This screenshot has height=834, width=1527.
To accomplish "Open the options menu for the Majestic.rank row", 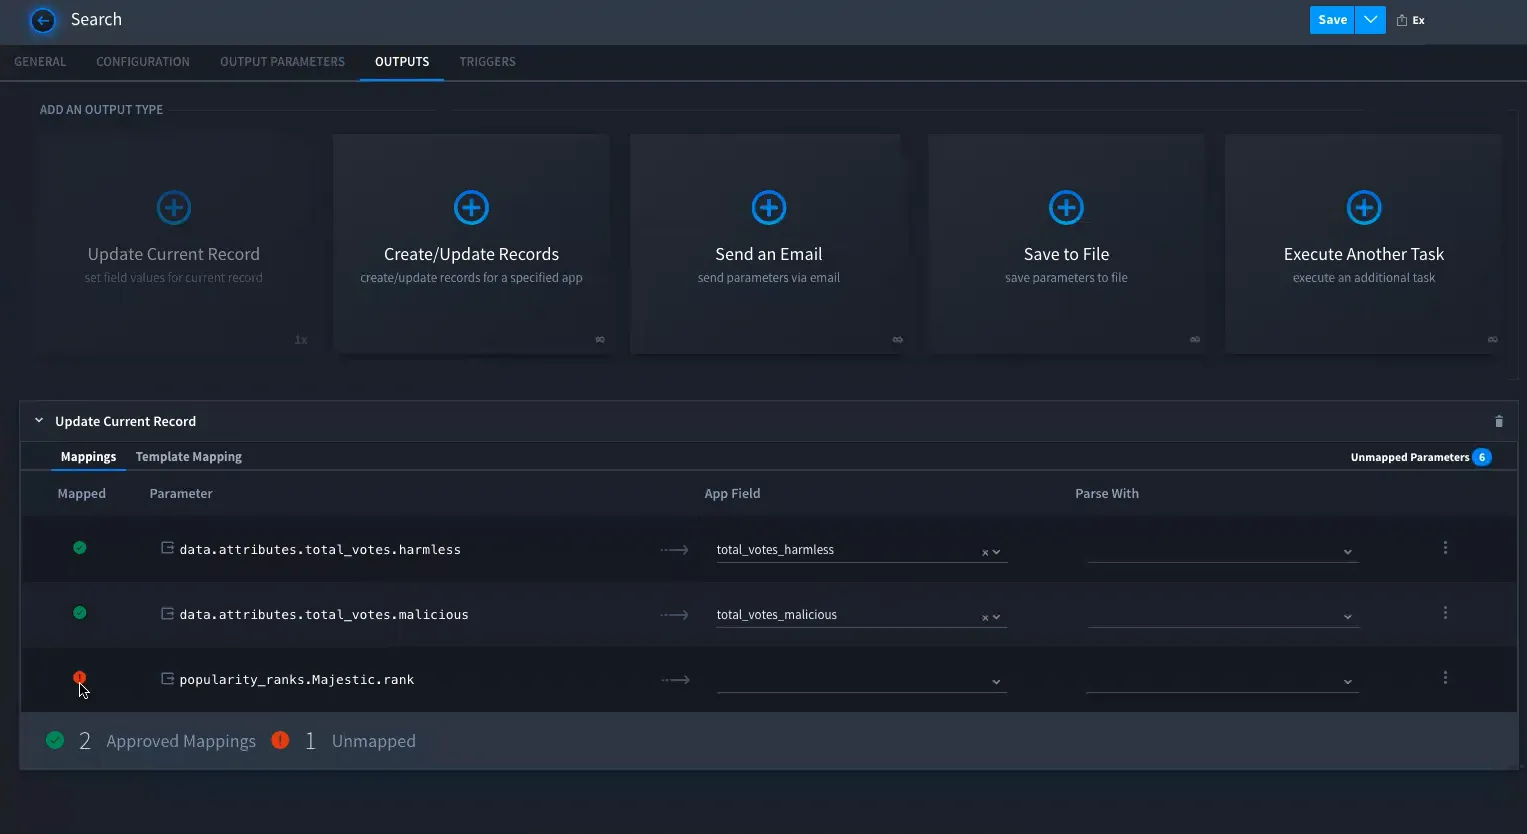I will (1445, 678).
